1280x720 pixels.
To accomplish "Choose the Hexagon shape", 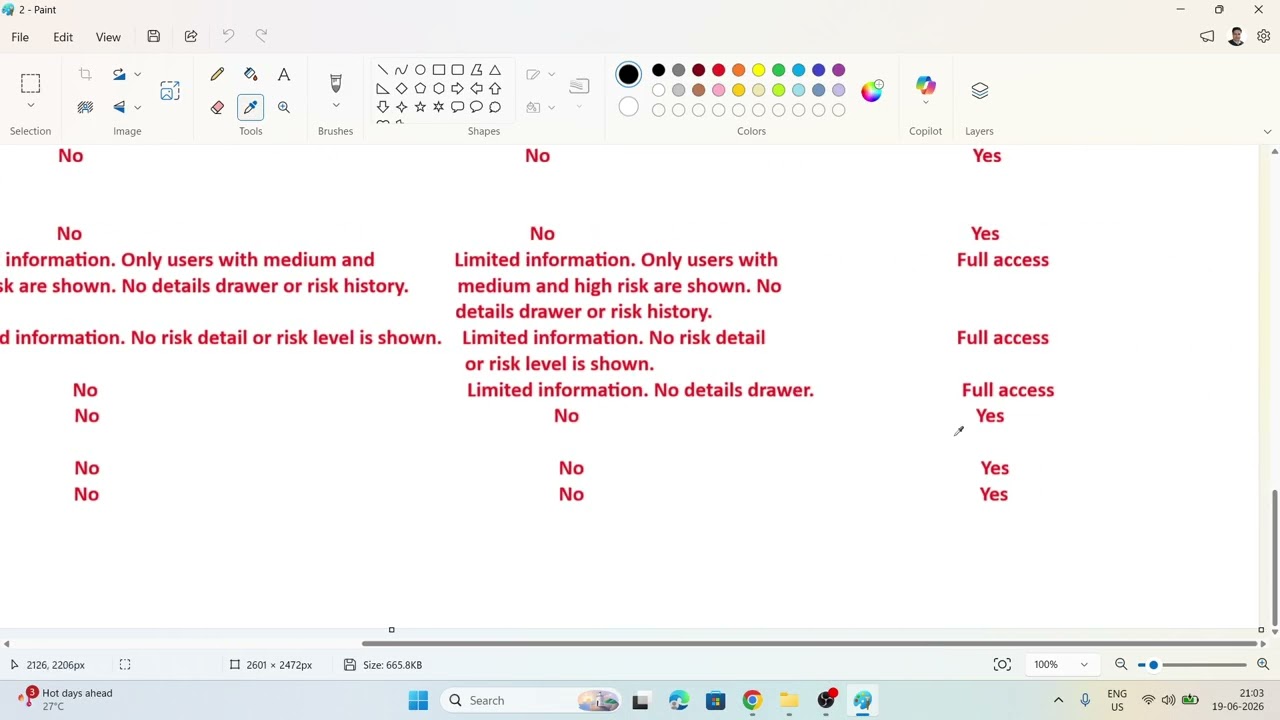I will click(x=439, y=88).
